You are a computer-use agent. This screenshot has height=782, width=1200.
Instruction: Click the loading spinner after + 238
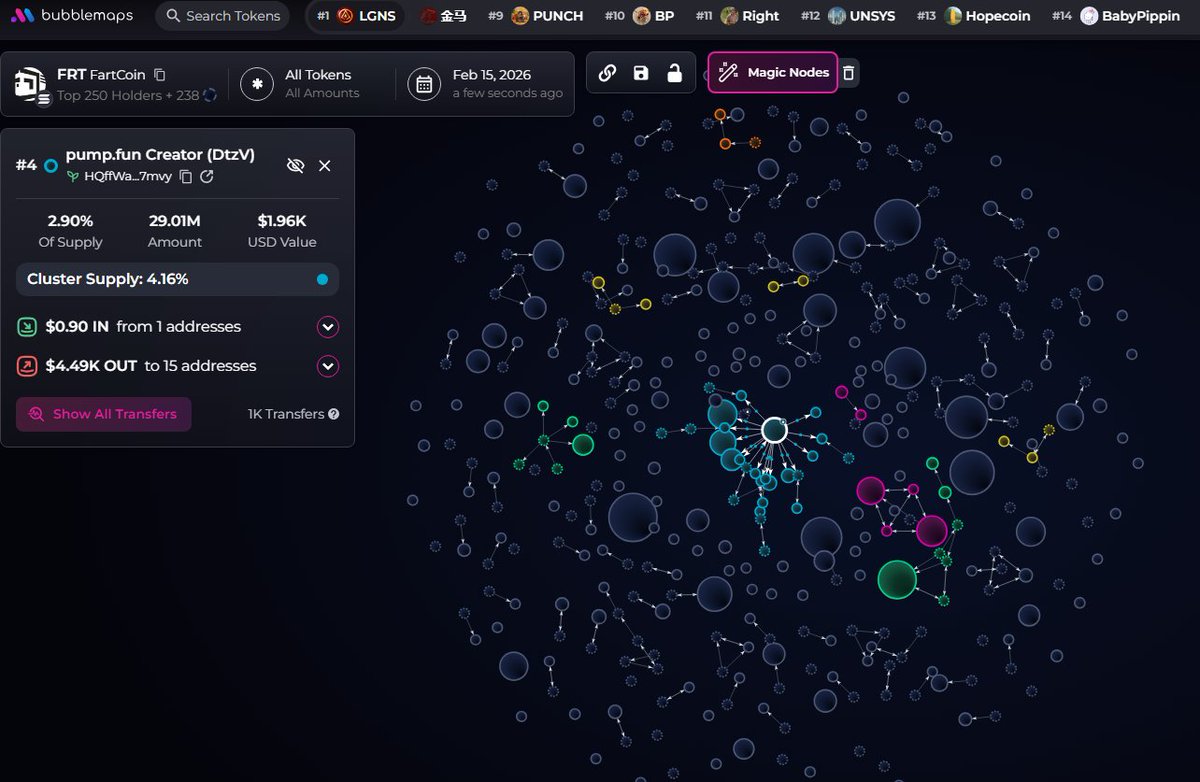210,95
